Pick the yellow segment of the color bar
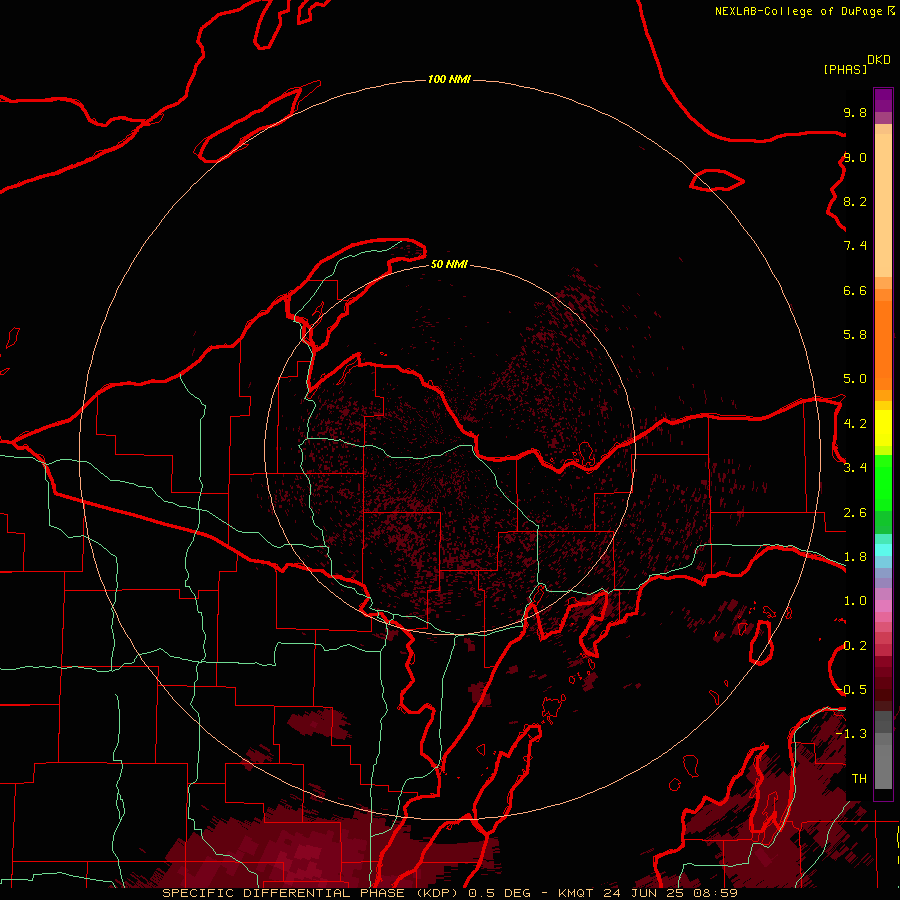Image resolution: width=900 pixels, height=900 pixels. tap(883, 428)
